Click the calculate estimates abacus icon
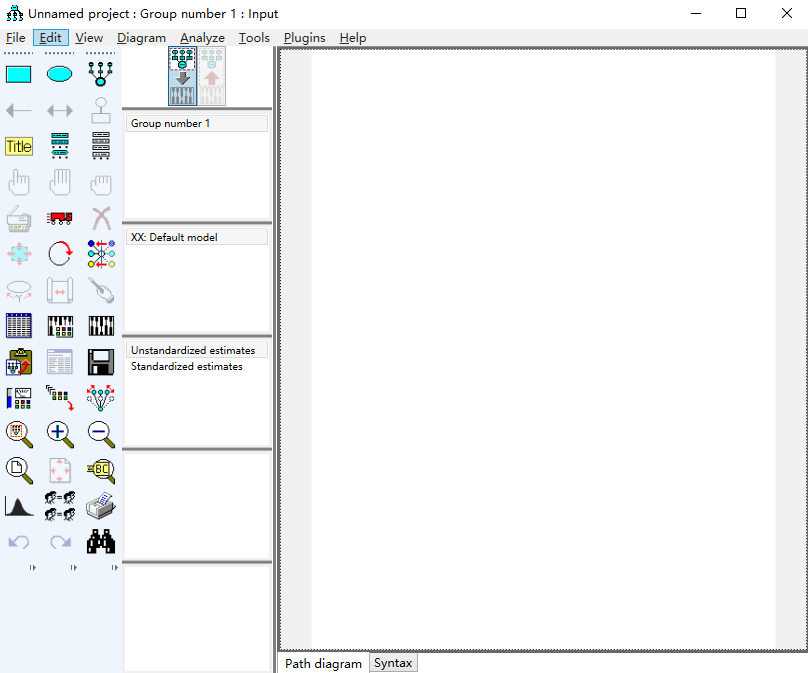This screenshot has width=808, height=673. [x=101, y=326]
